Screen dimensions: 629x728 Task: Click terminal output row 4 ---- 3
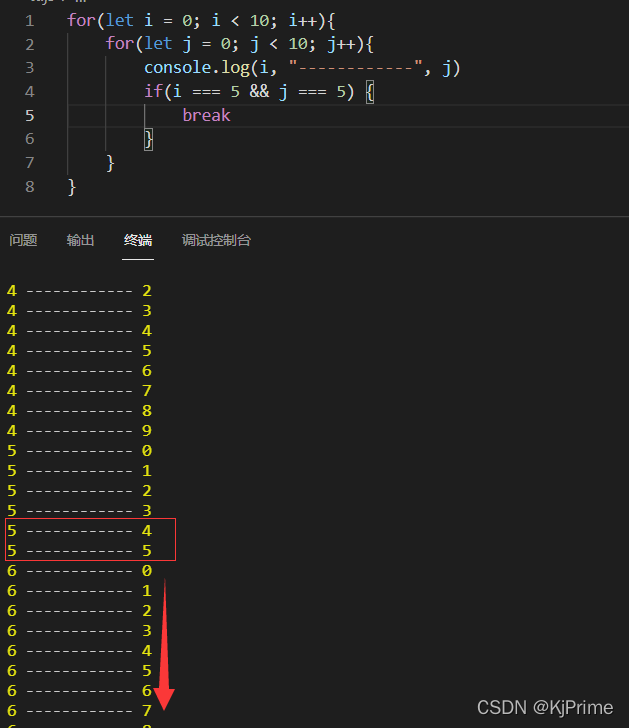click(79, 311)
